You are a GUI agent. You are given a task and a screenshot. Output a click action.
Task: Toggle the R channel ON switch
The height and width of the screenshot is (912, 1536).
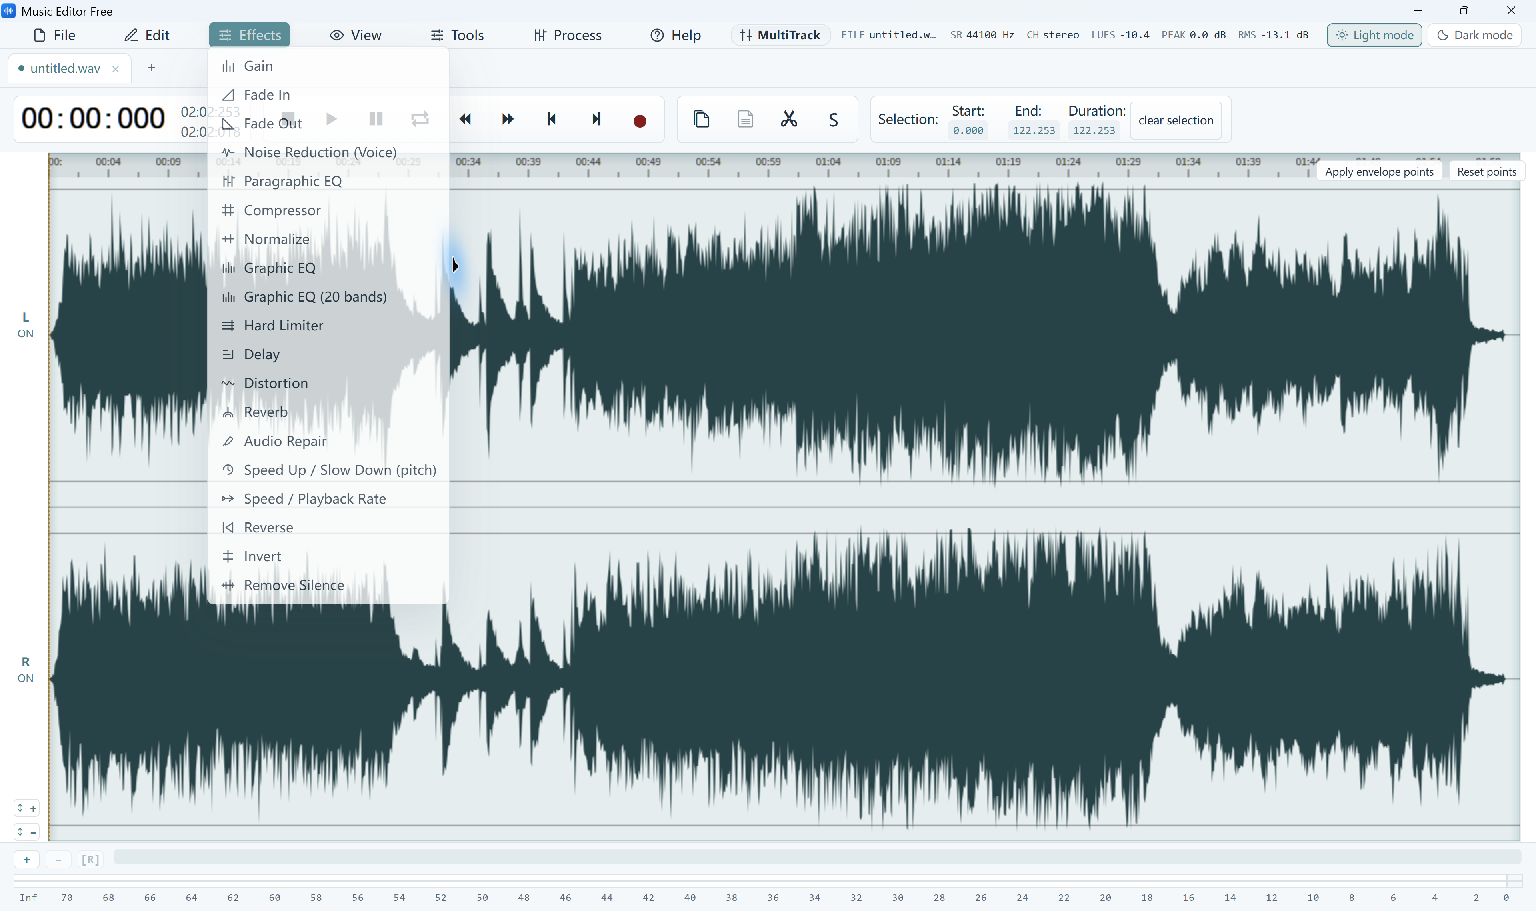coord(25,678)
